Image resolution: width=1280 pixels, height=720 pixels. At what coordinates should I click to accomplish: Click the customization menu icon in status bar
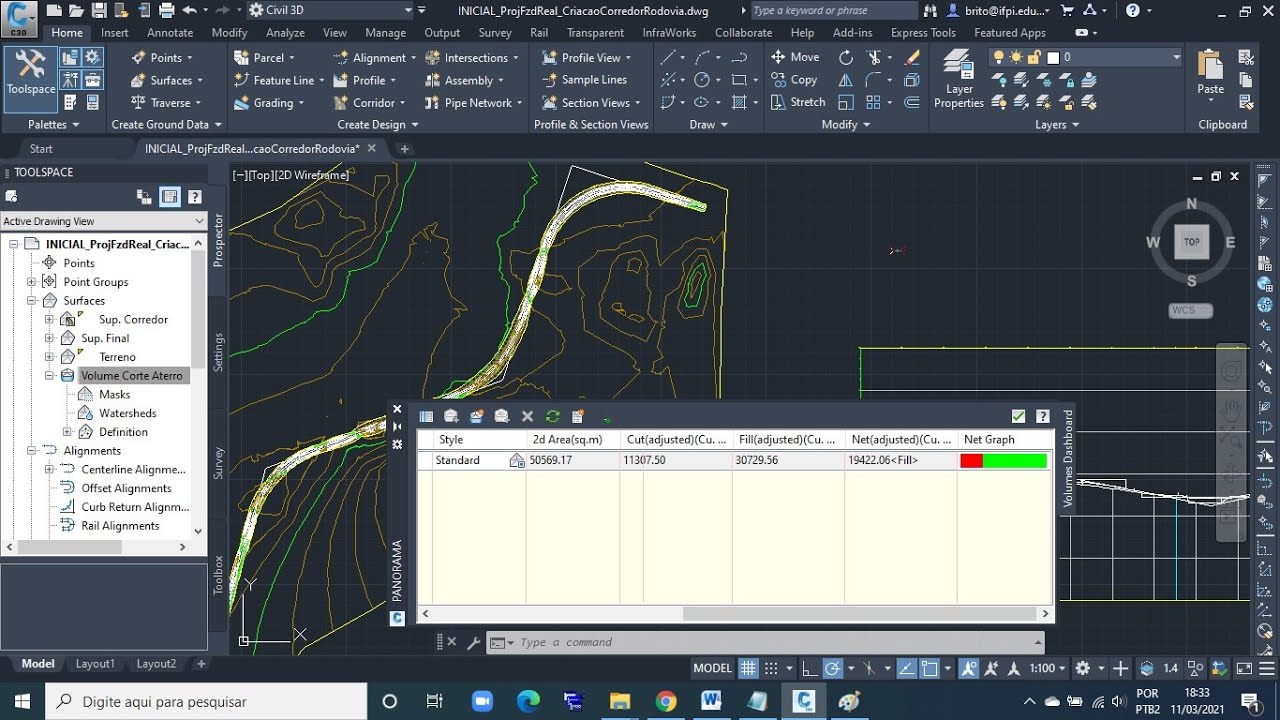(x=1269, y=668)
